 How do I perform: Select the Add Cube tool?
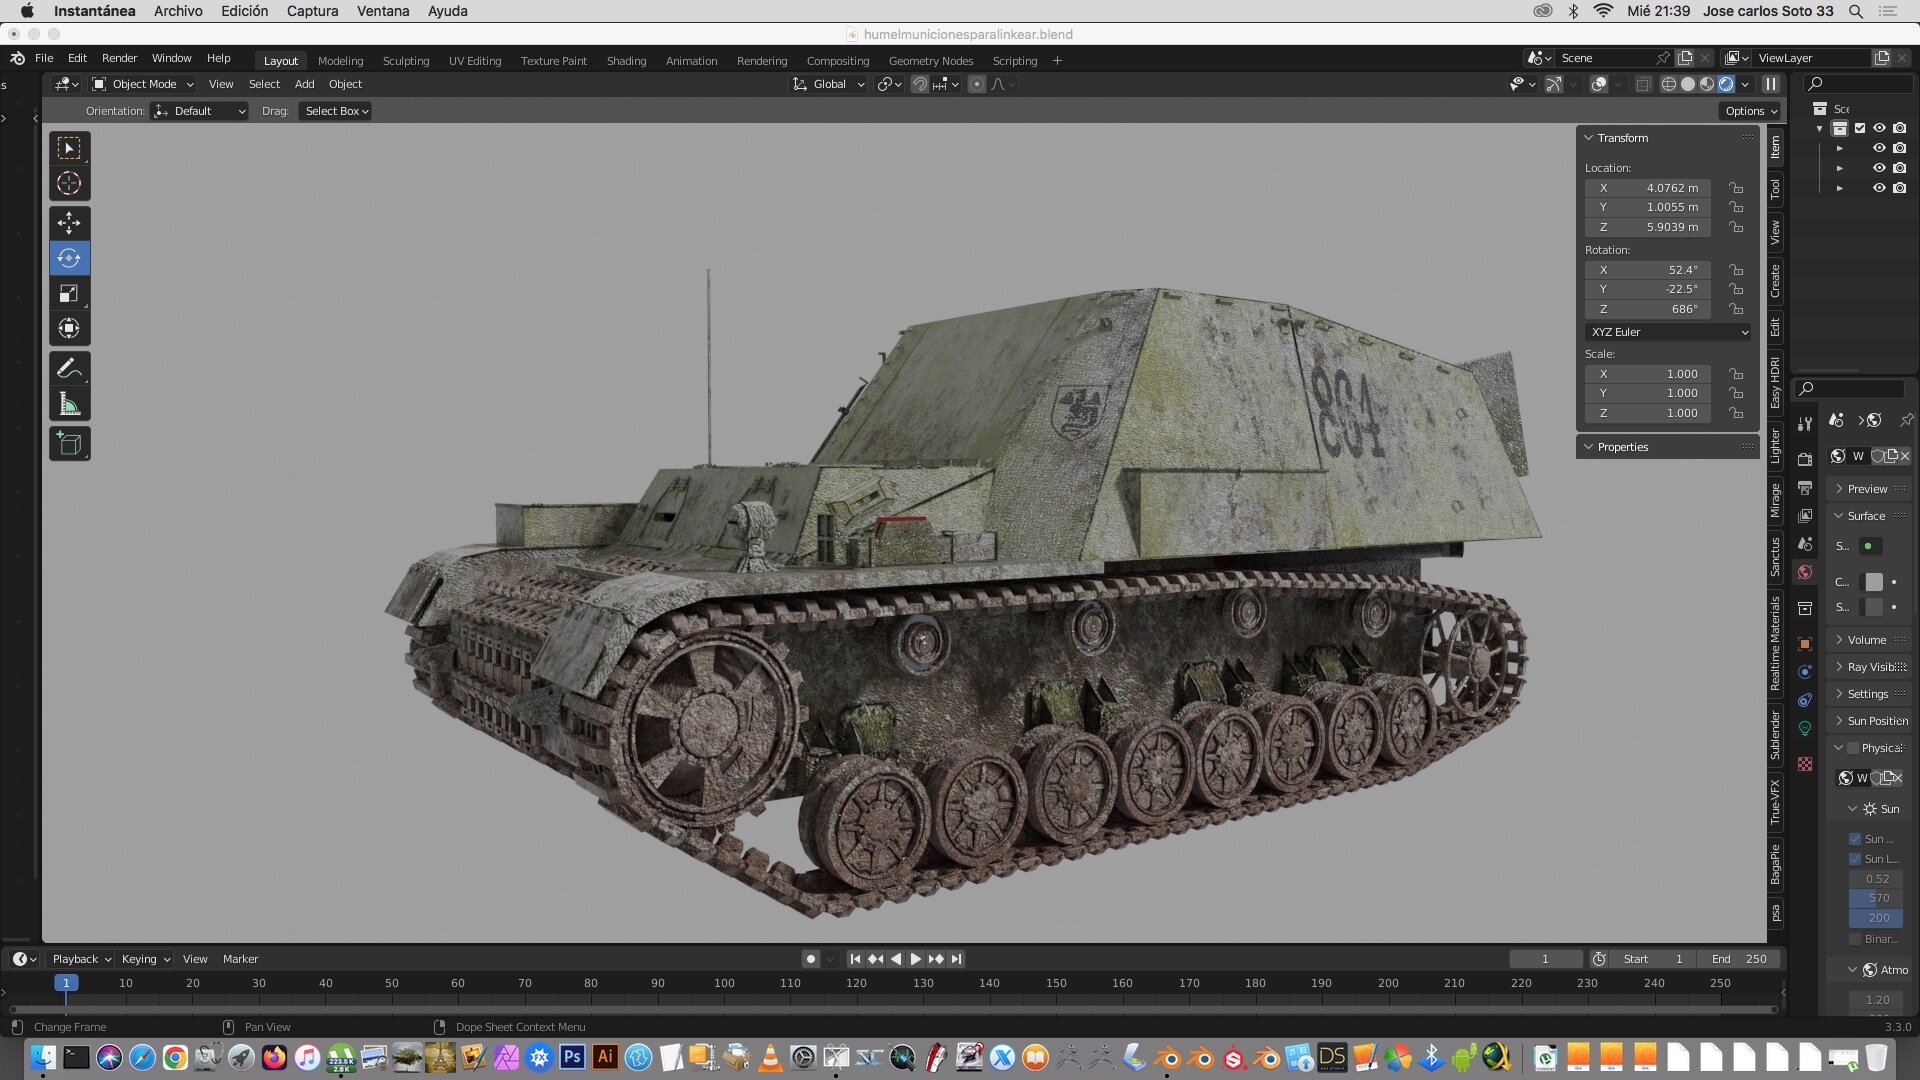[69, 443]
